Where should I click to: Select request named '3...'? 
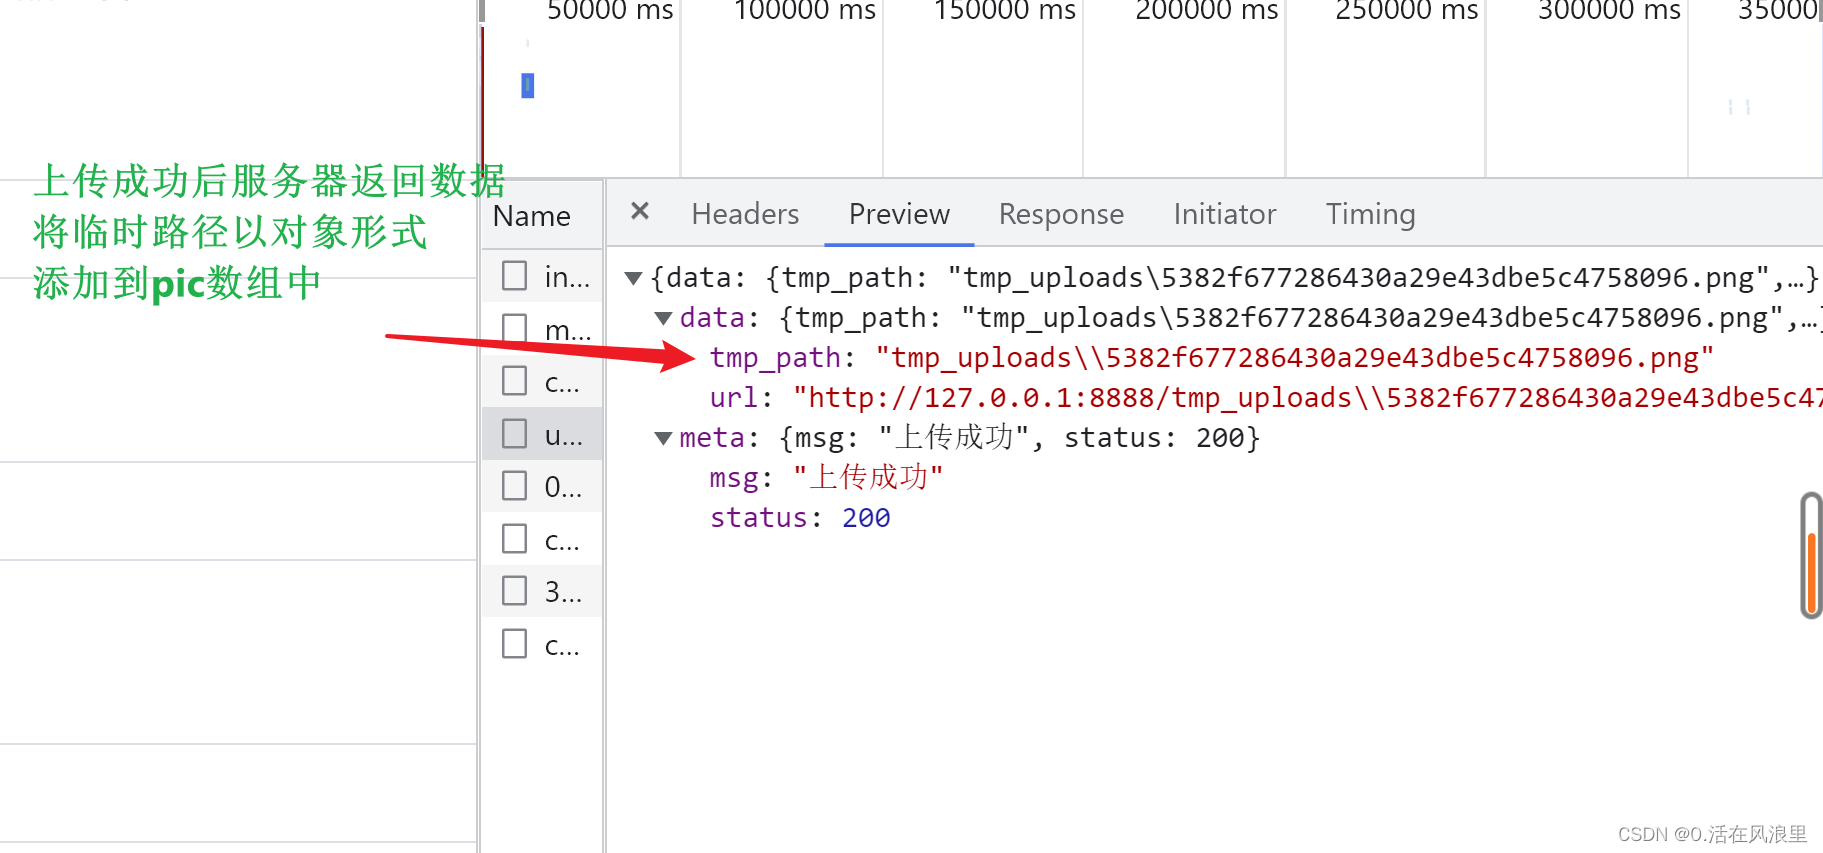pos(563,591)
